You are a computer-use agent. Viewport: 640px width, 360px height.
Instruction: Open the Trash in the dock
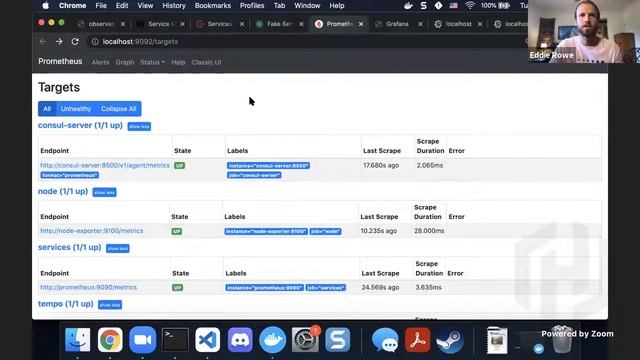(x=562, y=340)
